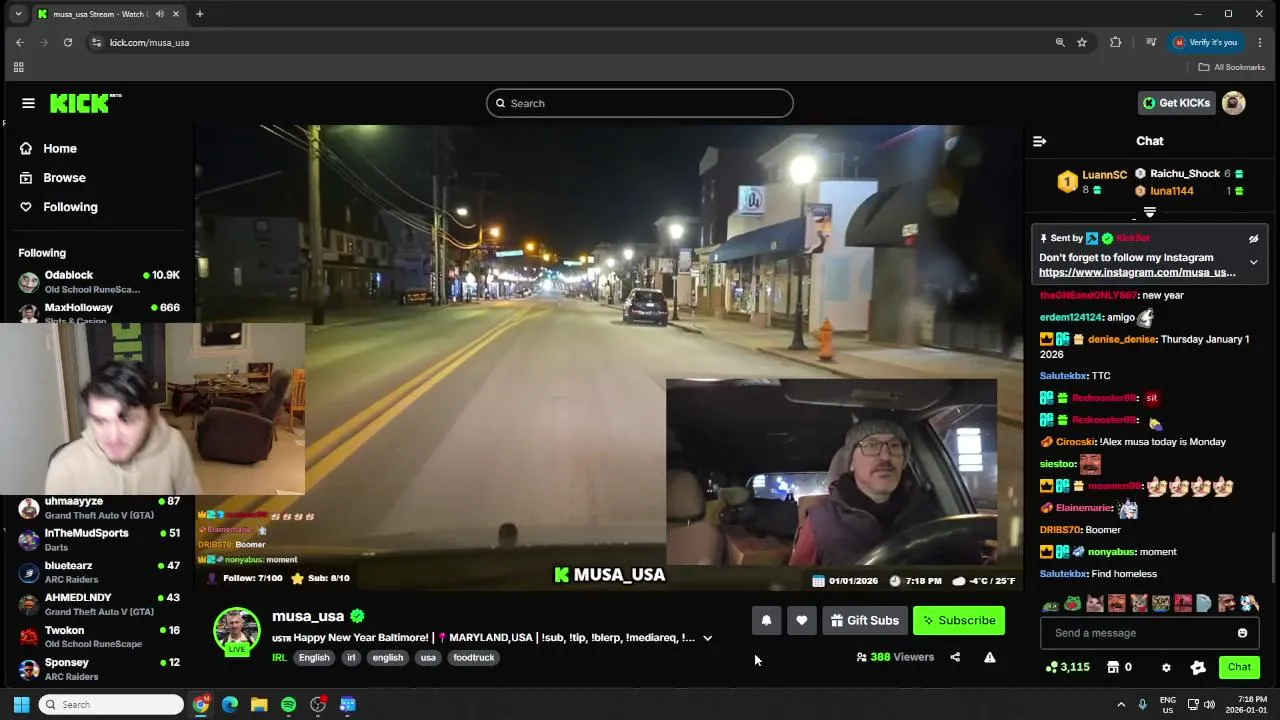Click the chat scrollbar
Image resolution: width=1280 pixels, height=720 pixels.
click(x=1274, y=557)
